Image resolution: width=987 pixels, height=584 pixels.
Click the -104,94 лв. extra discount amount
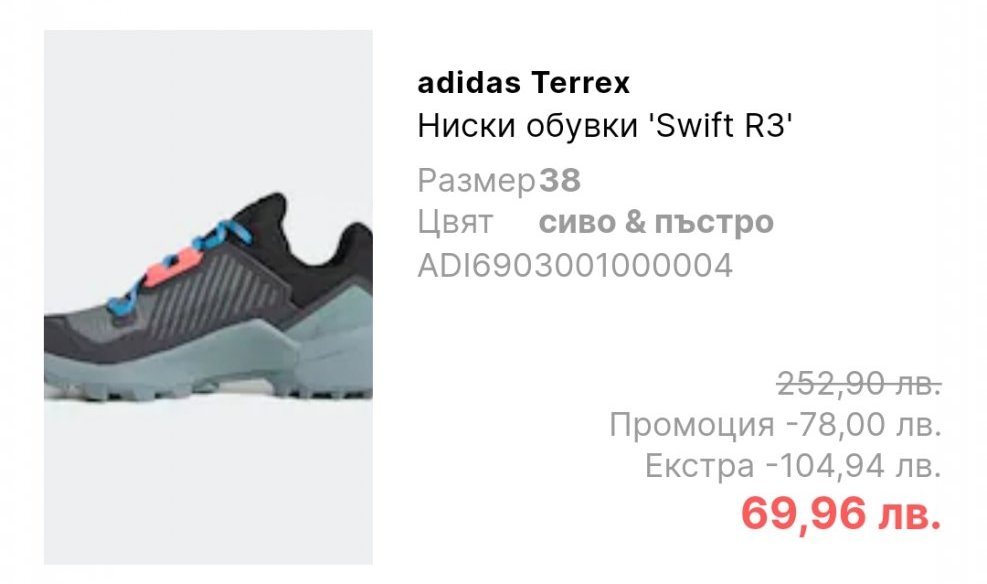coord(853,466)
